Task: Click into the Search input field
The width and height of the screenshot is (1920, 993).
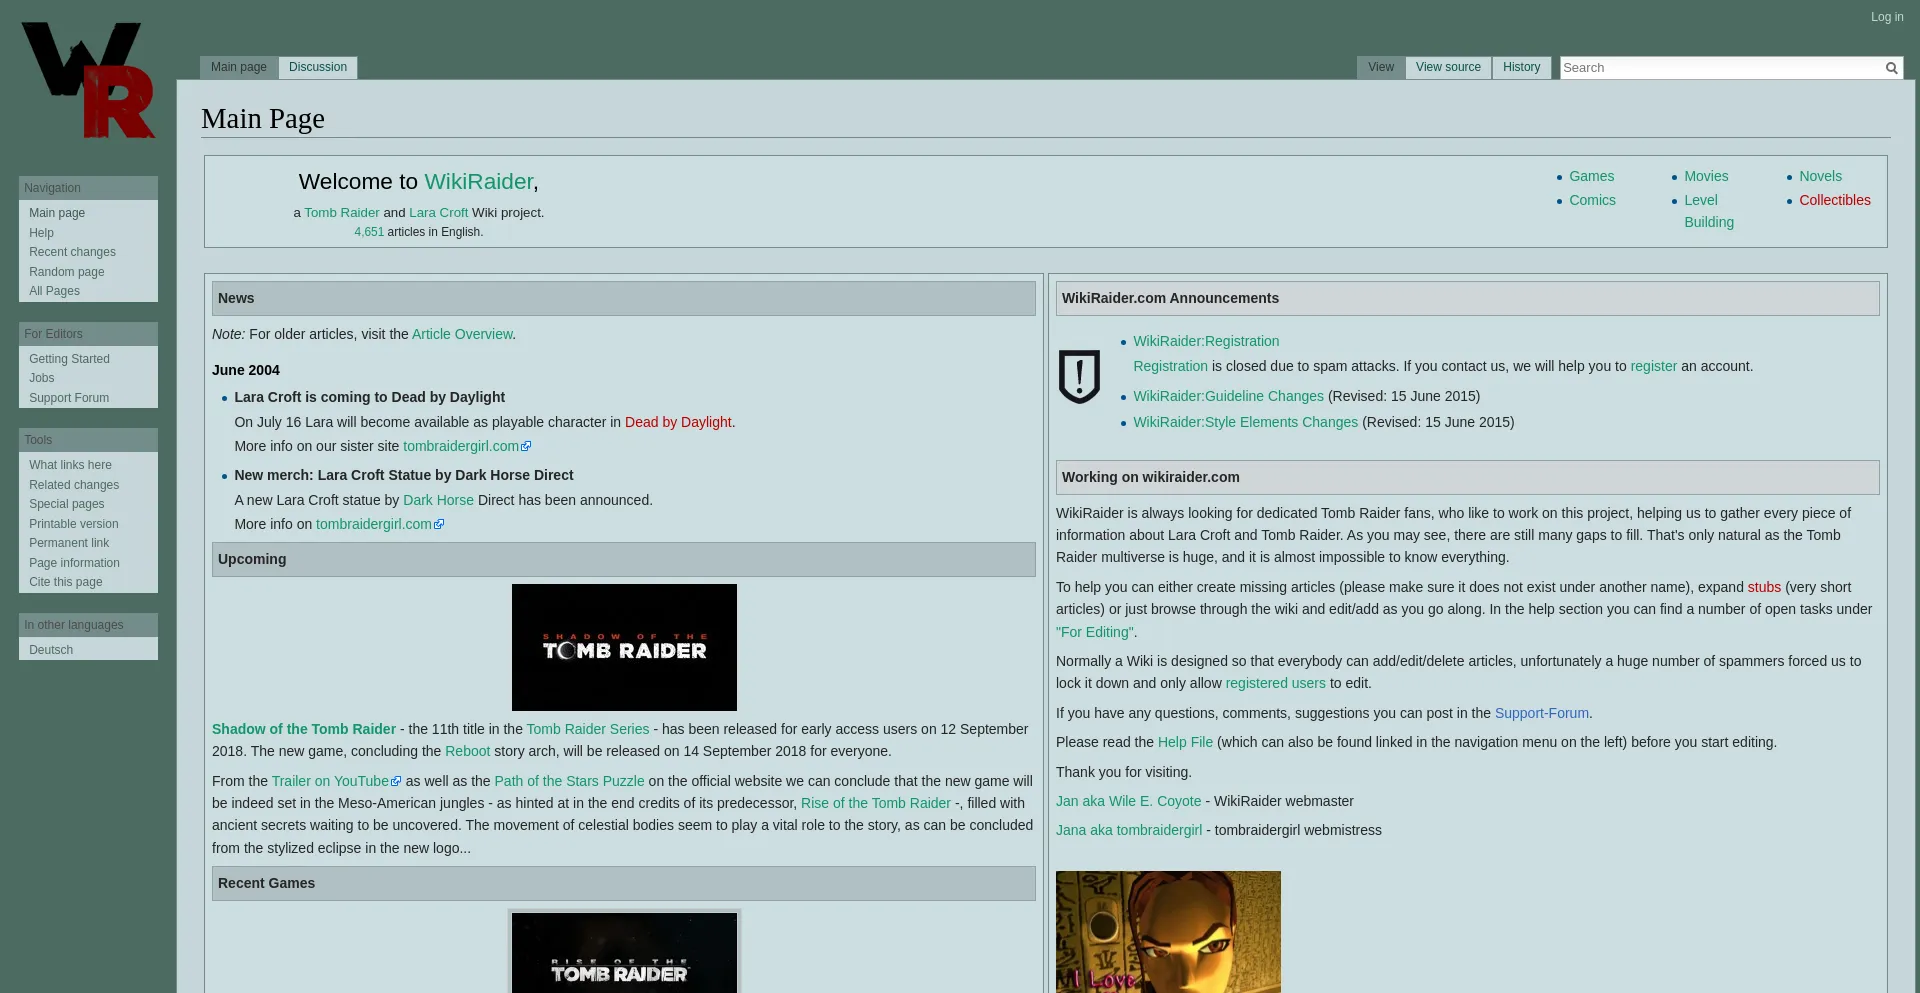Action: [1719, 68]
